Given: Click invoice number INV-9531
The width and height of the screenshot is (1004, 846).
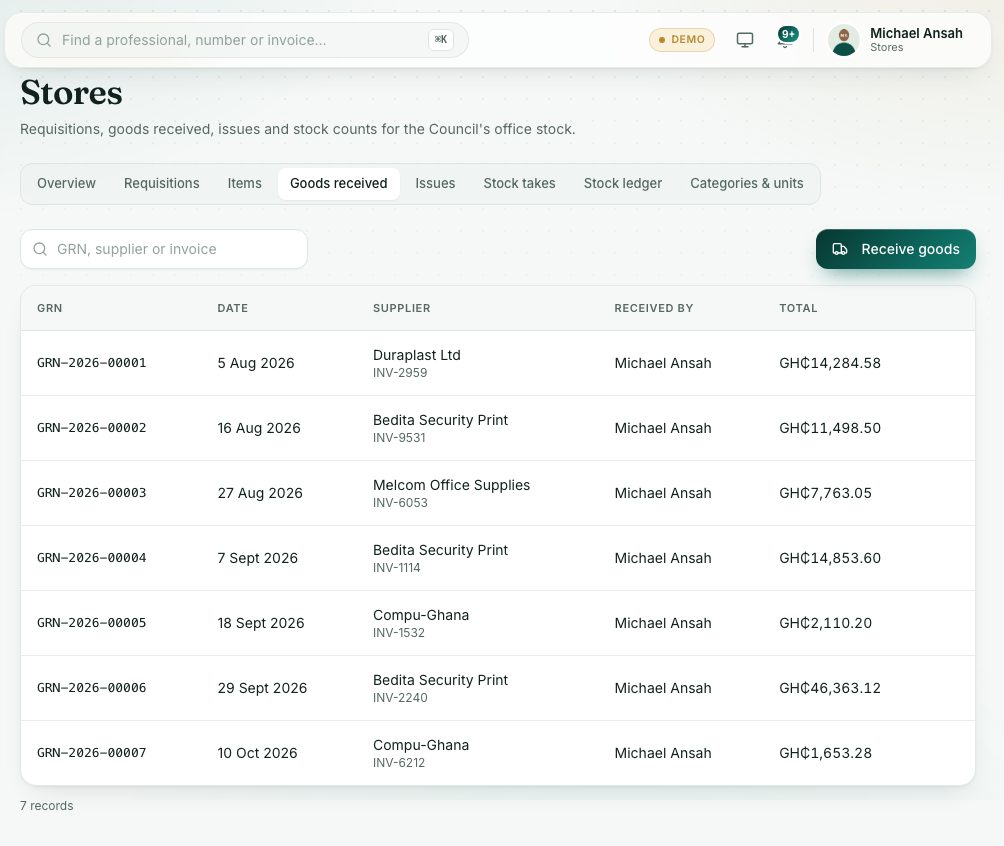Looking at the screenshot, I should pyautogui.click(x=399, y=438).
